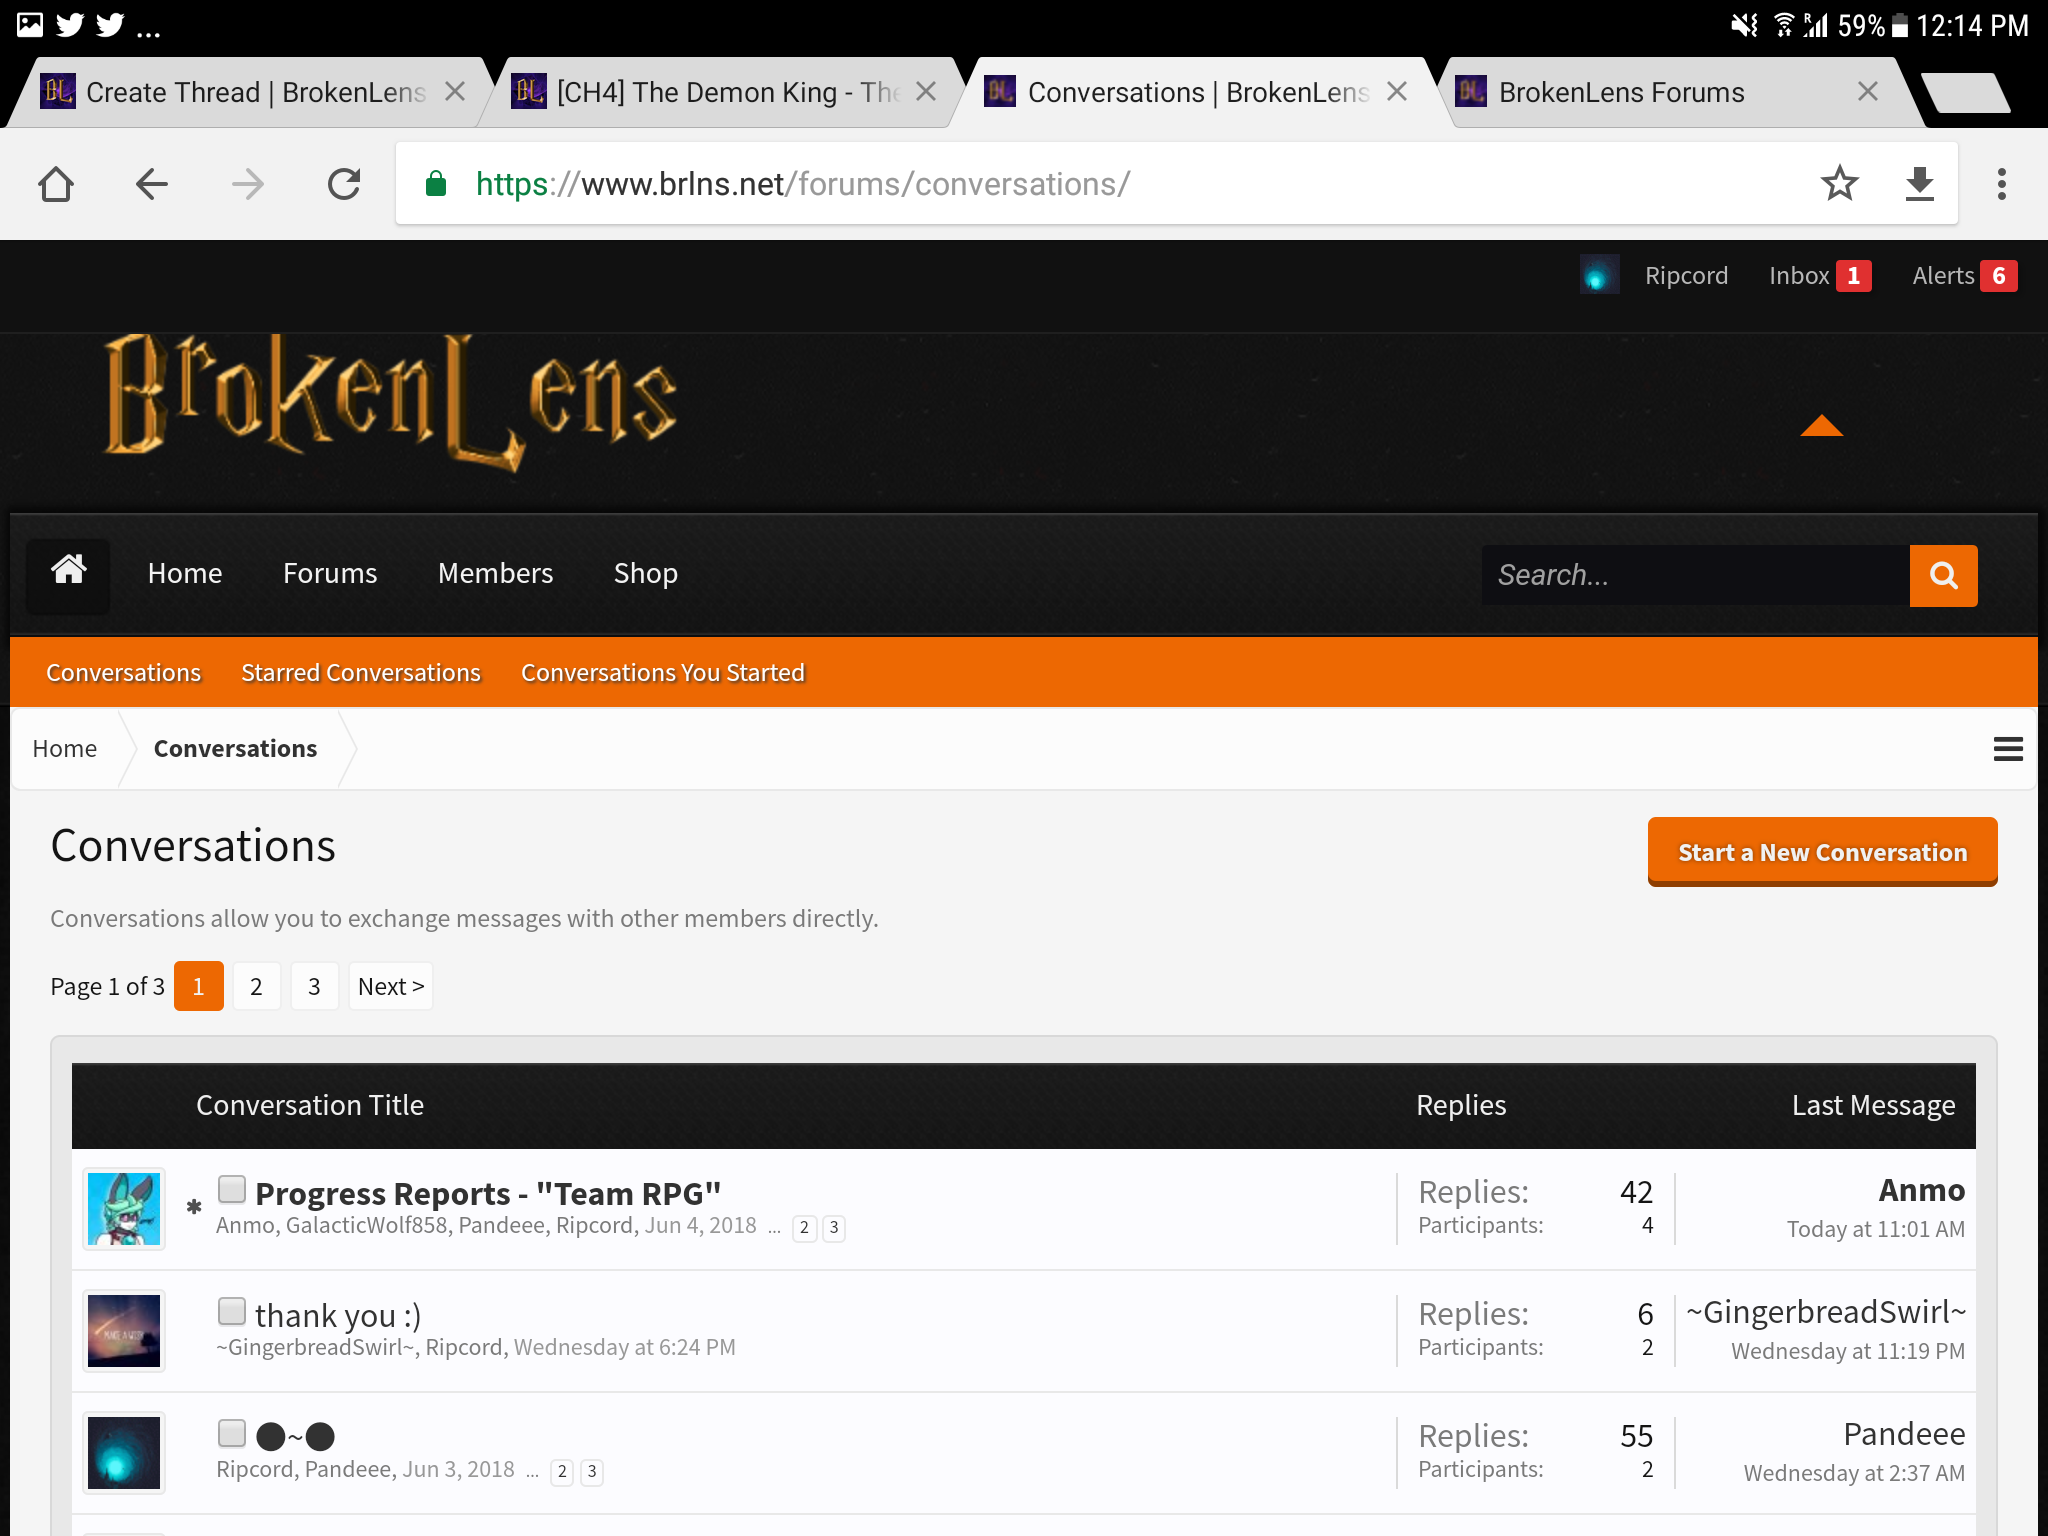Close the BrokenLens Forums tab
Image resolution: width=2048 pixels, height=1536 pixels.
pyautogui.click(x=1867, y=92)
